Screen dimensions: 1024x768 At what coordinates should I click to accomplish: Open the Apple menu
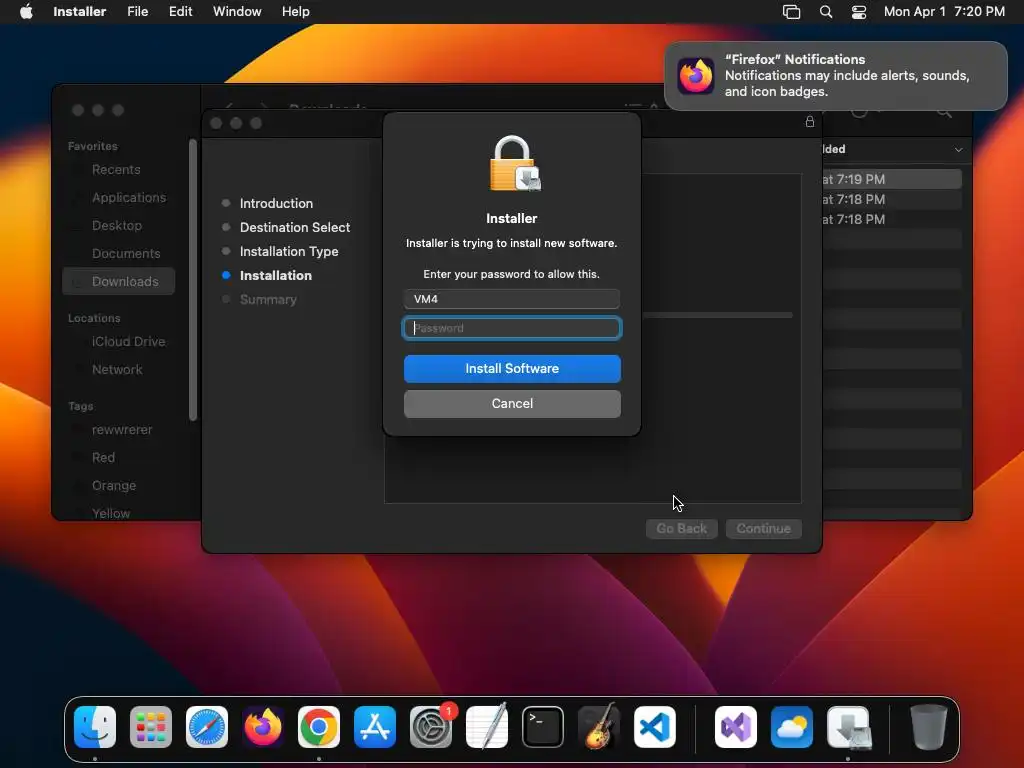click(x=26, y=12)
